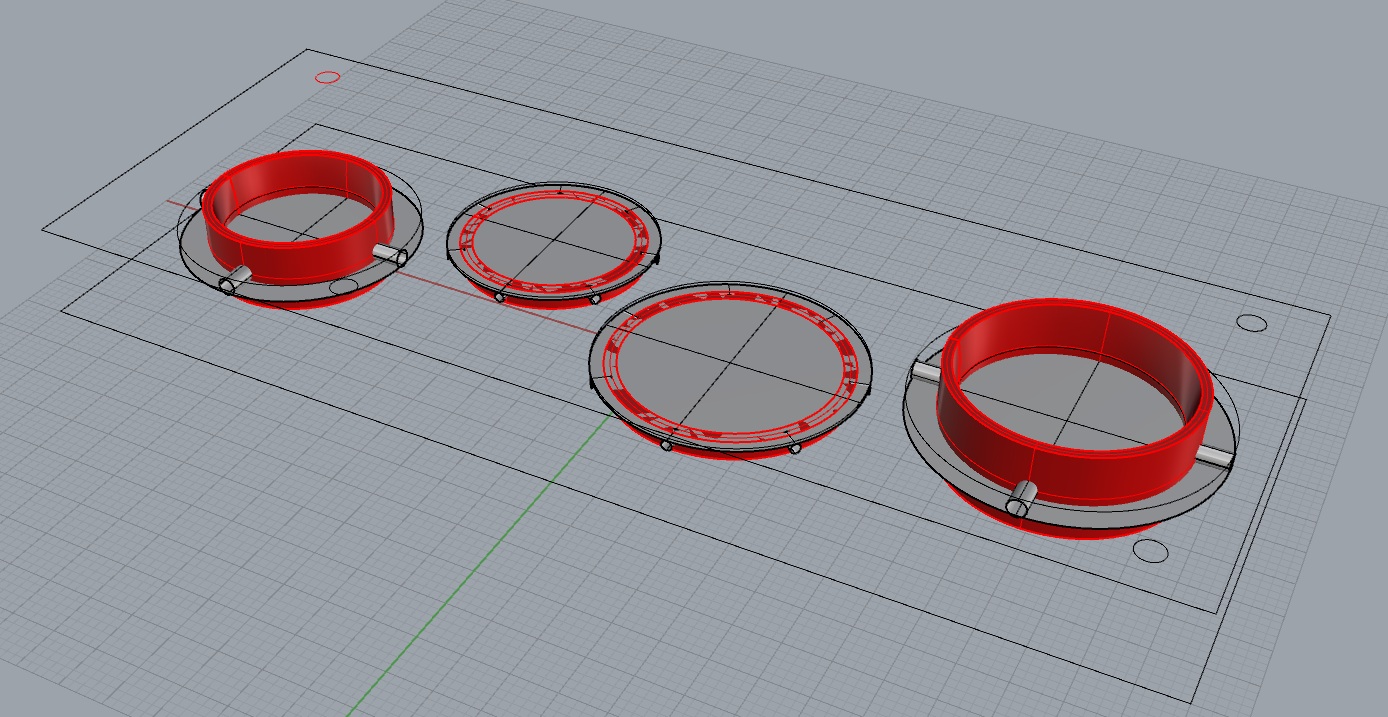Click the green Y-axis line on the grid

coord(480,565)
